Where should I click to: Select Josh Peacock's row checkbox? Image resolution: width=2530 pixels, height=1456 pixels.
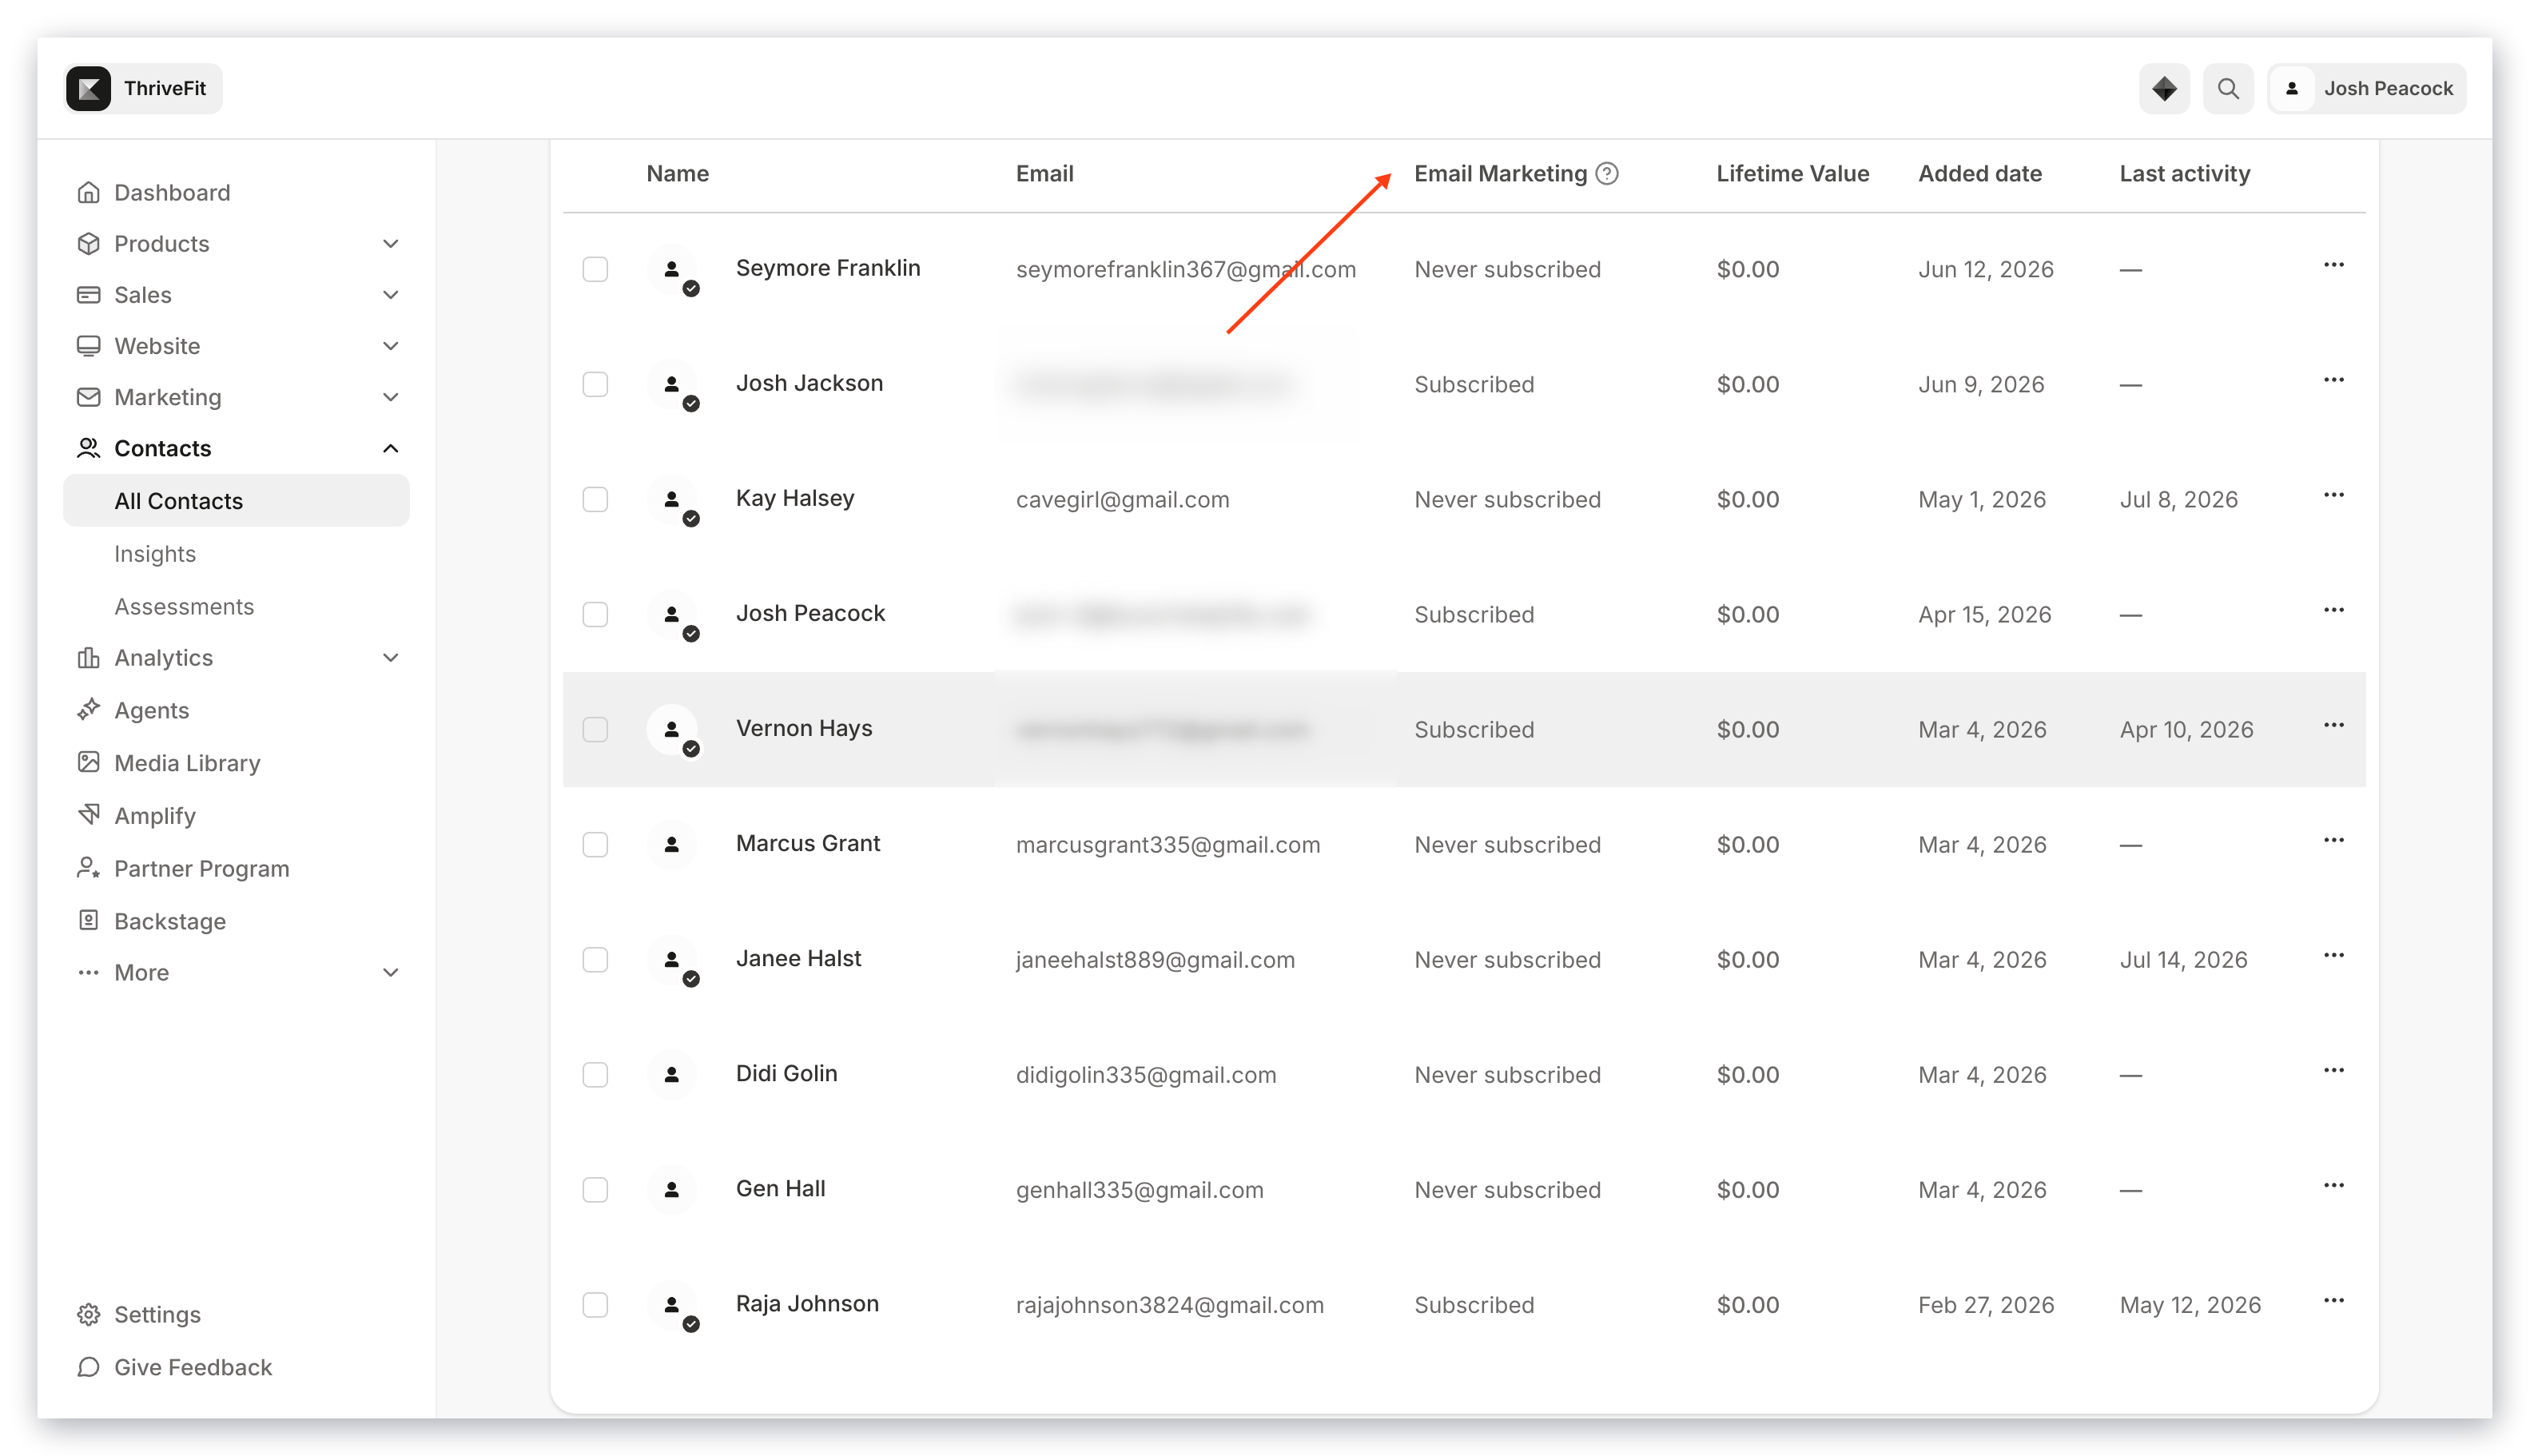[595, 614]
